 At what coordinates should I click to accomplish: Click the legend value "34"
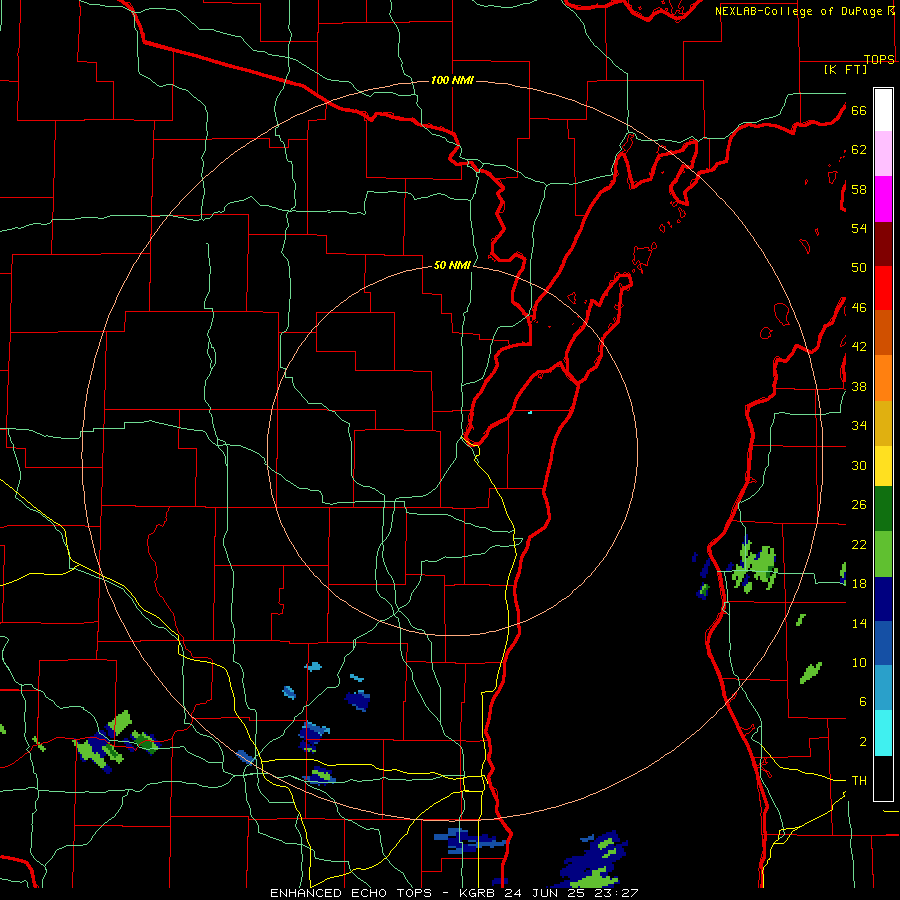tap(859, 426)
